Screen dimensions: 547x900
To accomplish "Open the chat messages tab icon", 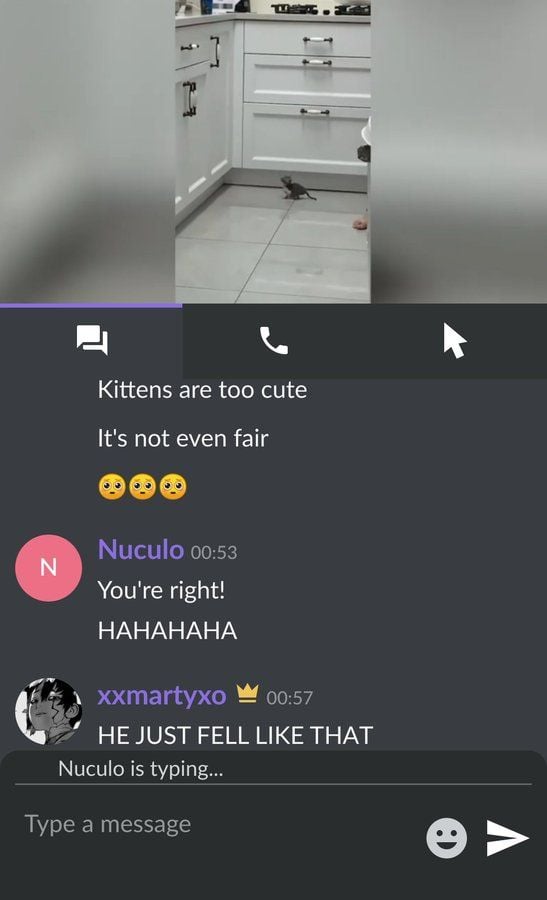I will pos(92,340).
